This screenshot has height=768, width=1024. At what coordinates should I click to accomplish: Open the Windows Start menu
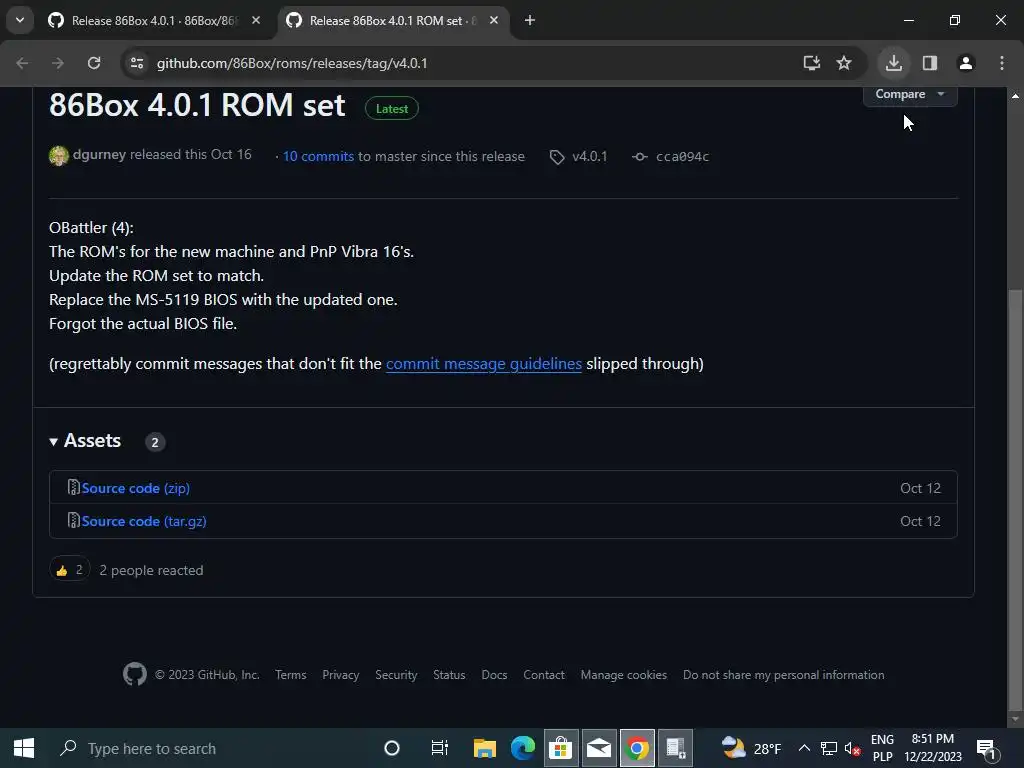tap(24, 748)
